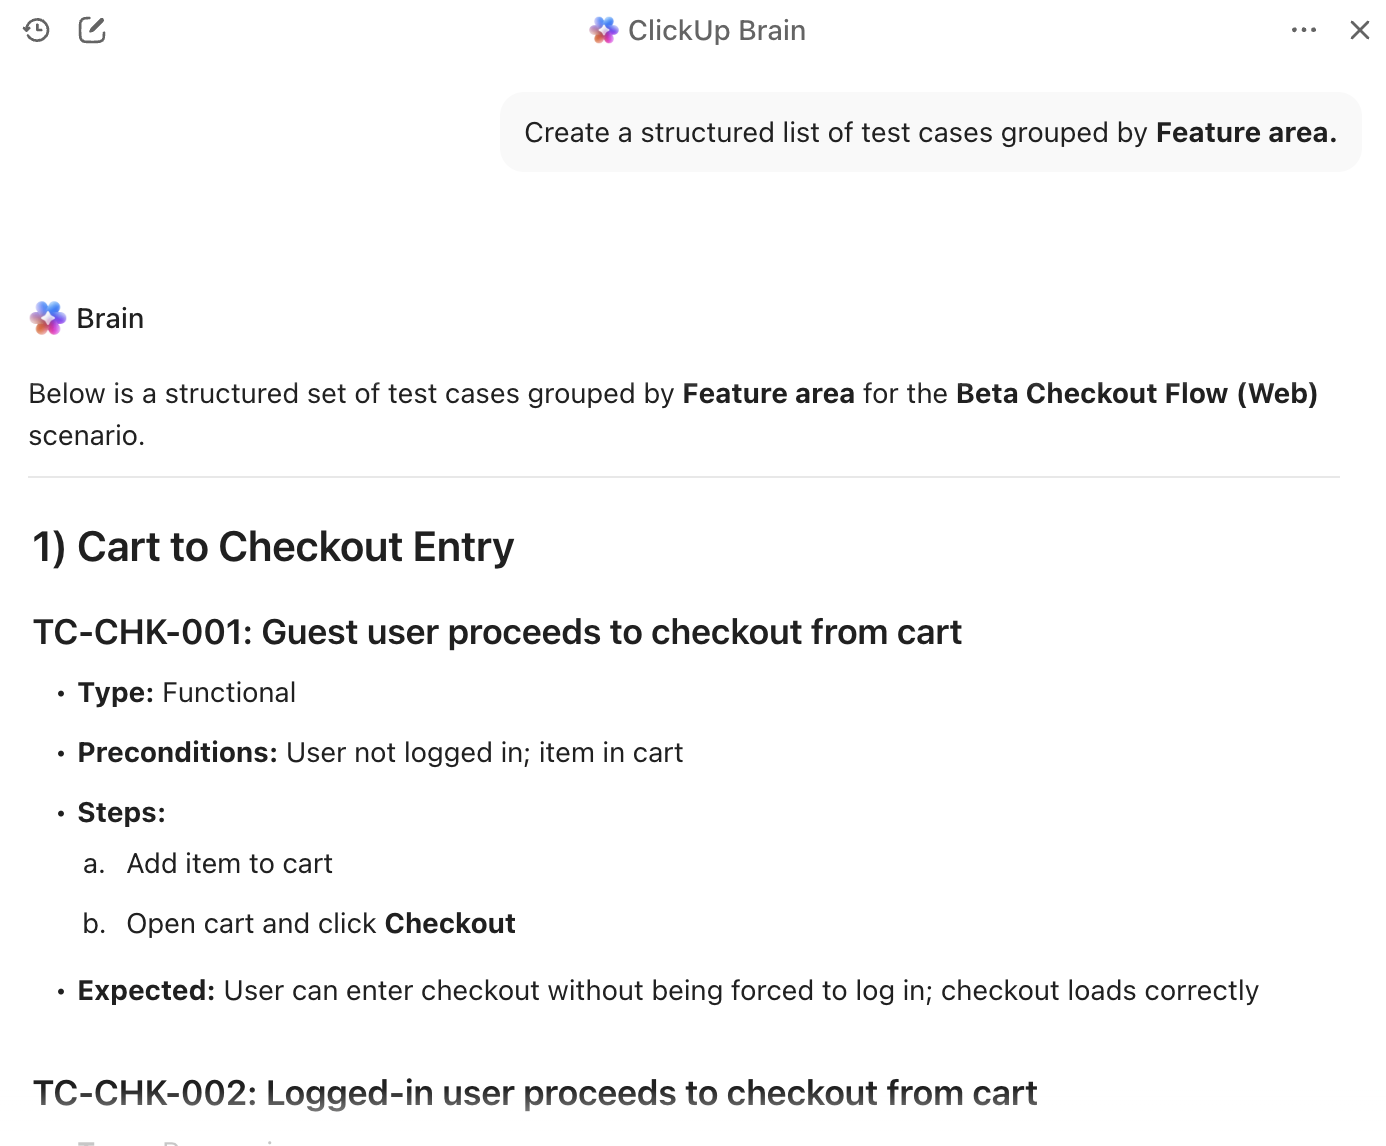
Task: Start a new chat with compose icon
Action: (92, 30)
